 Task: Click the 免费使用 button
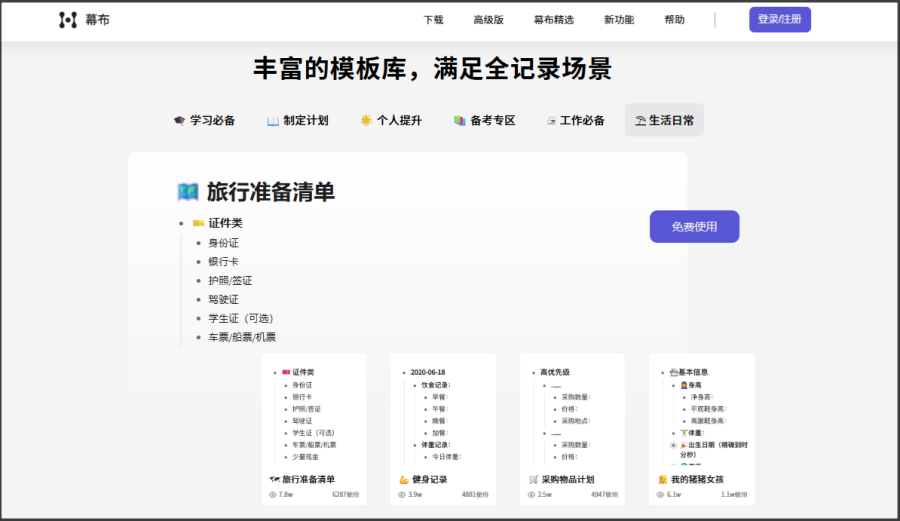click(694, 227)
